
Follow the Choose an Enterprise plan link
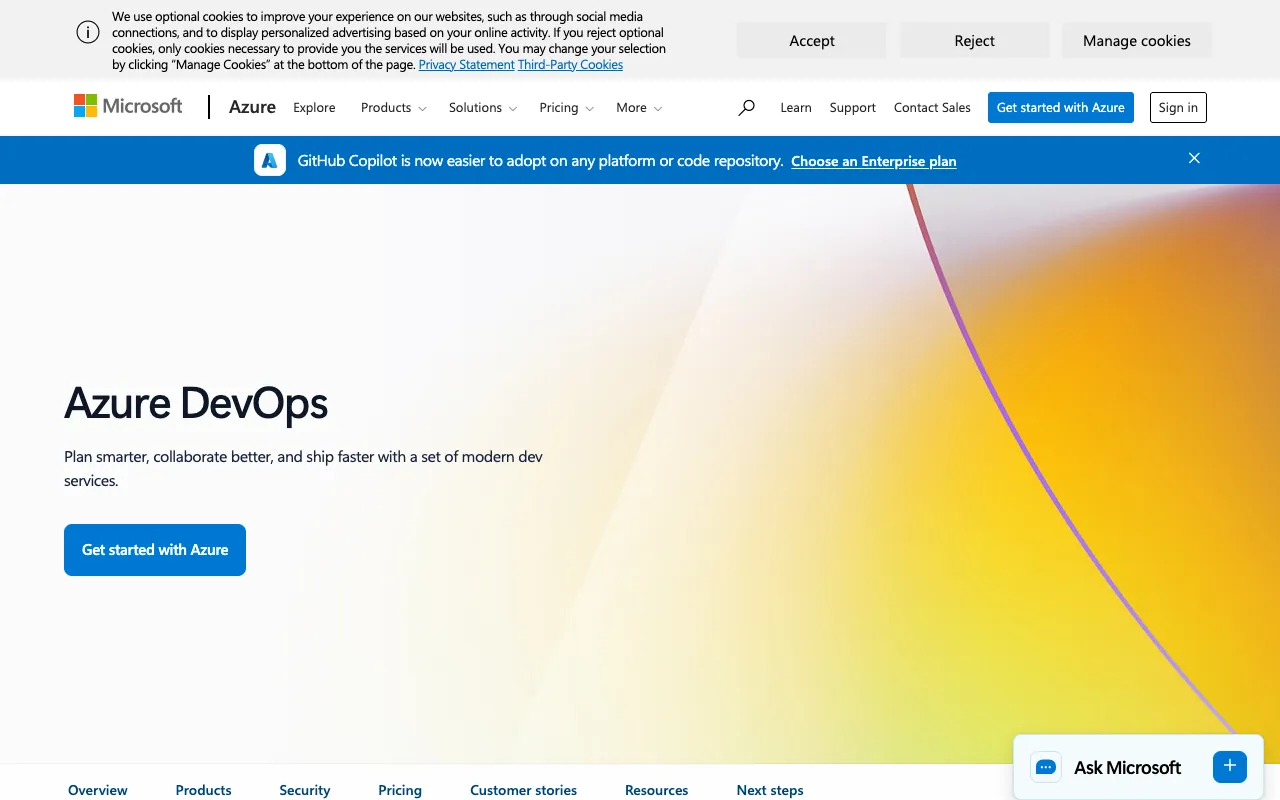[x=873, y=161]
